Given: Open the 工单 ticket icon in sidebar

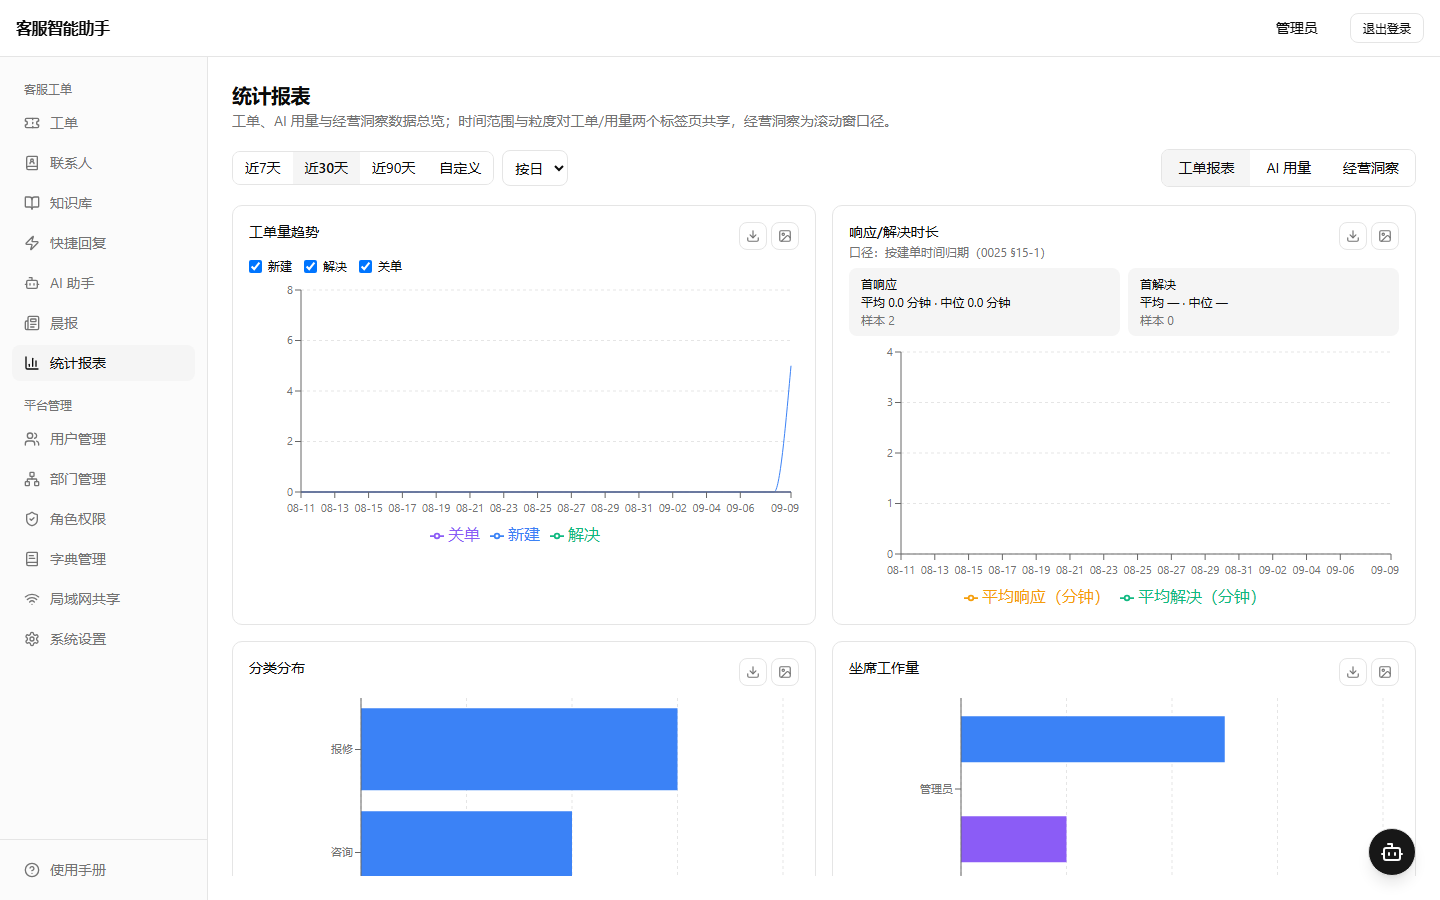Looking at the screenshot, I should (32, 123).
